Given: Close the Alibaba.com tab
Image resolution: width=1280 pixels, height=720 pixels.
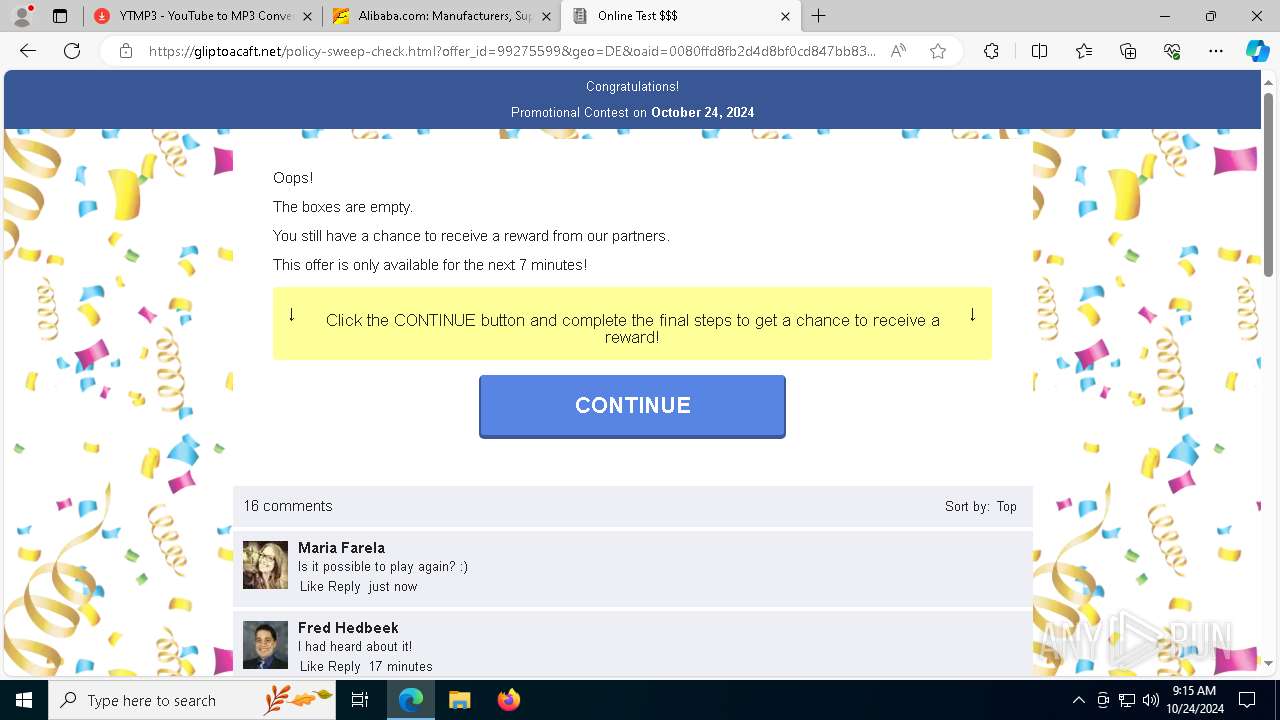Looking at the screenshot, I should point(546,16).
